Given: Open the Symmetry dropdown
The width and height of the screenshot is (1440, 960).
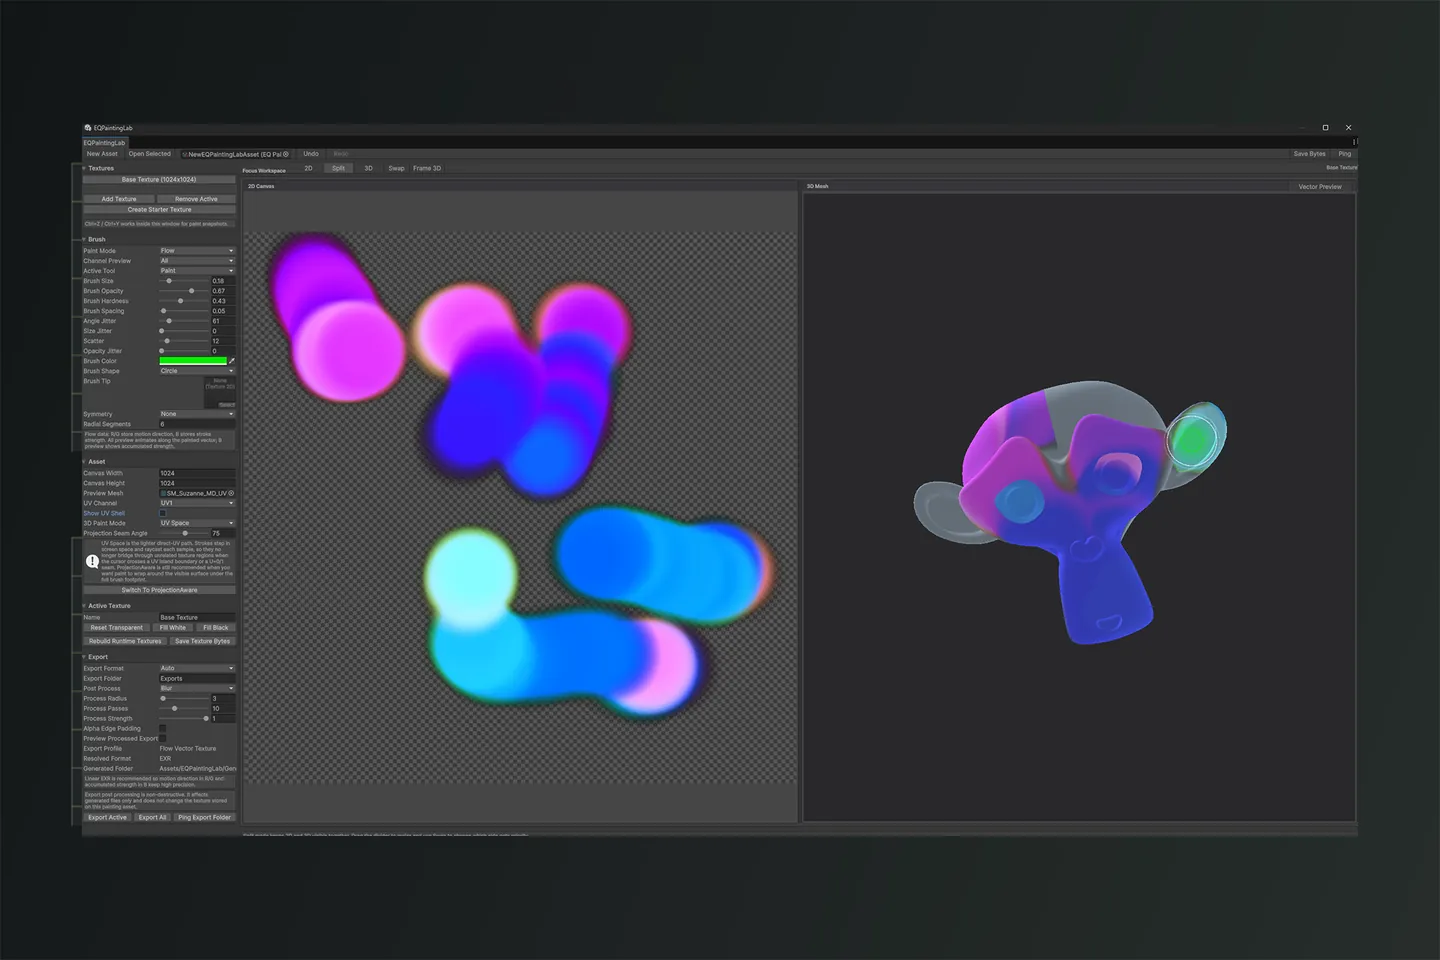Looking at the screenshot, I should tap(197, 414).
